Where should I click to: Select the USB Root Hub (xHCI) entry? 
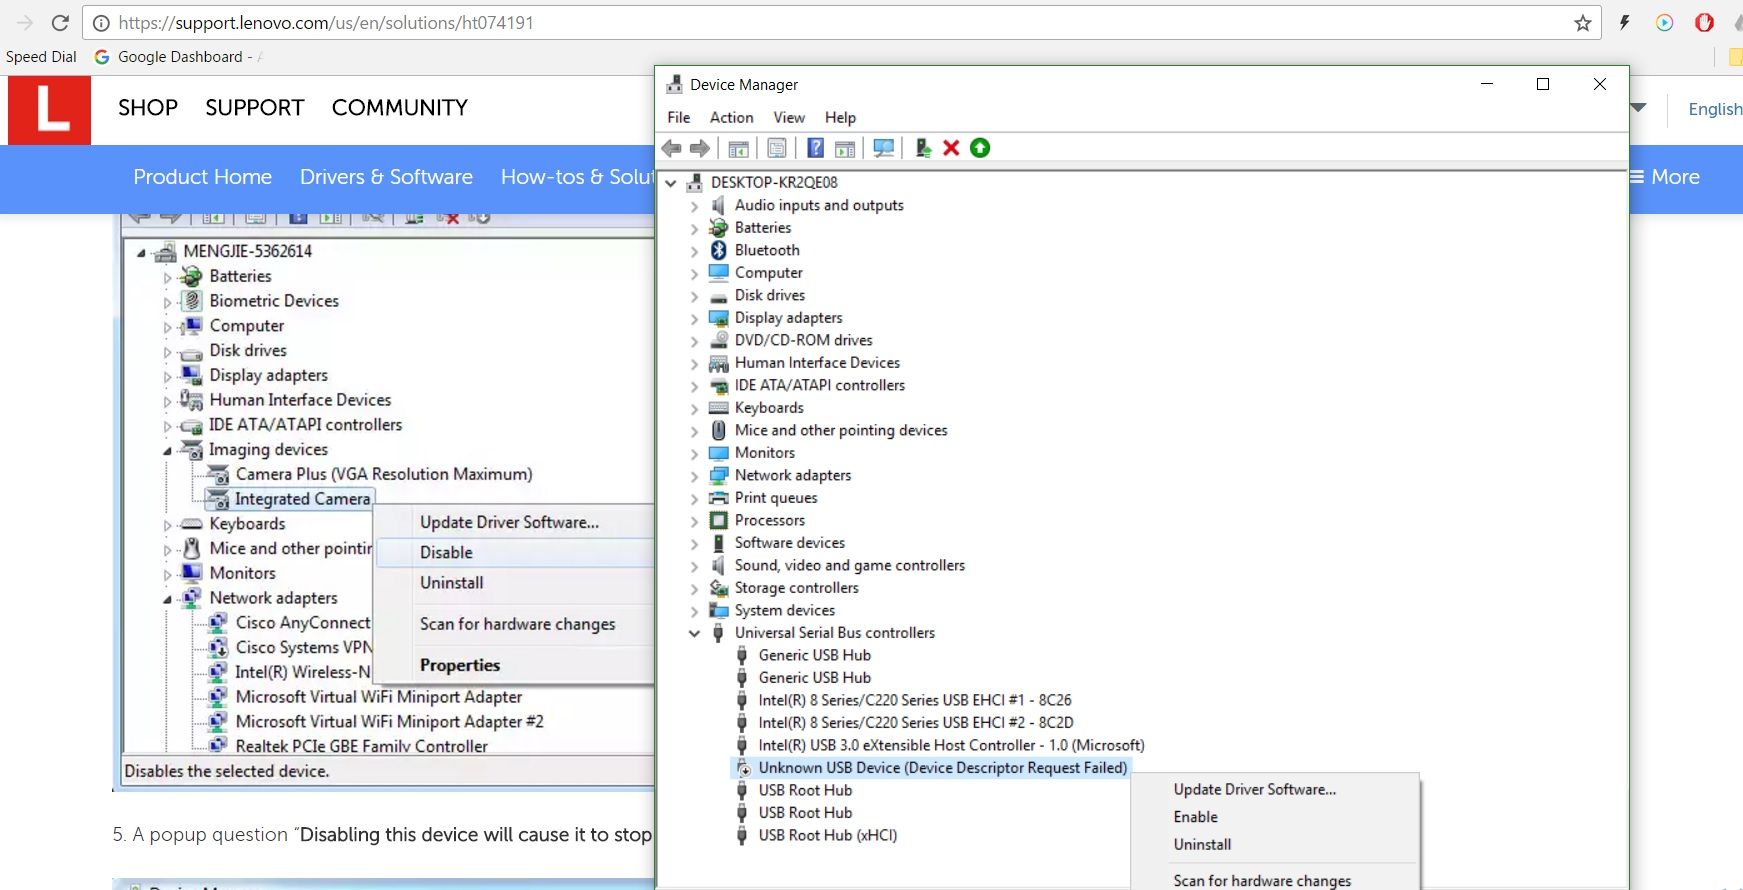click(x=827, y=835)
